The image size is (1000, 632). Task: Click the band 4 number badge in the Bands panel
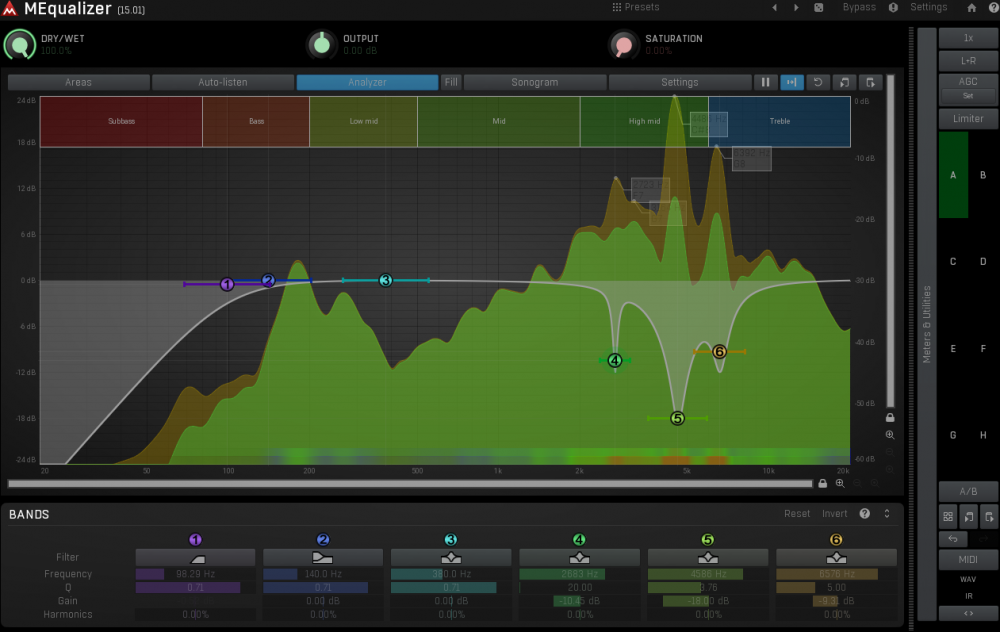tap(579, 540)
